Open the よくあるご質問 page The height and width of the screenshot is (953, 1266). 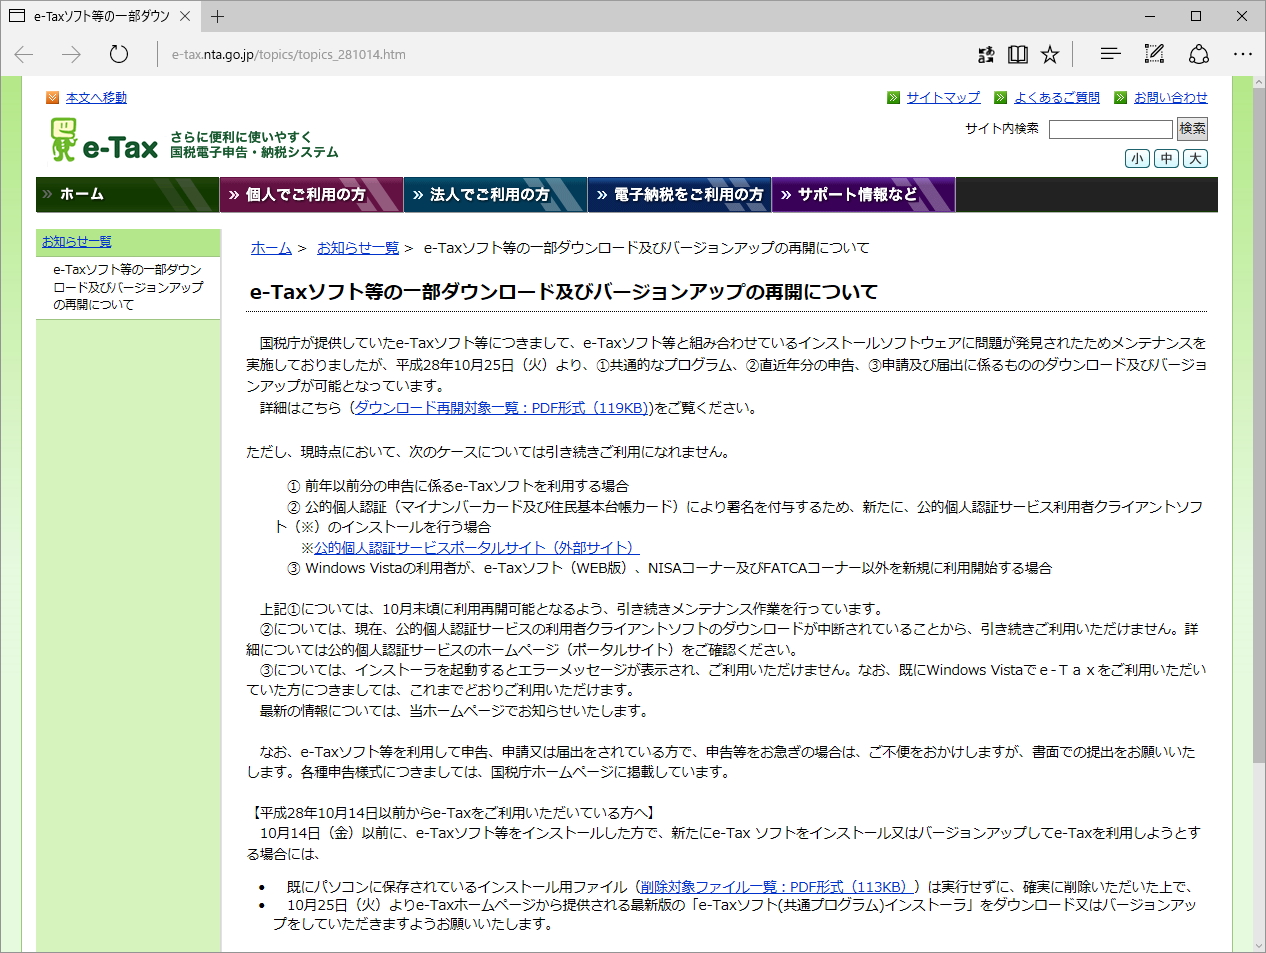pos(1056,97)
